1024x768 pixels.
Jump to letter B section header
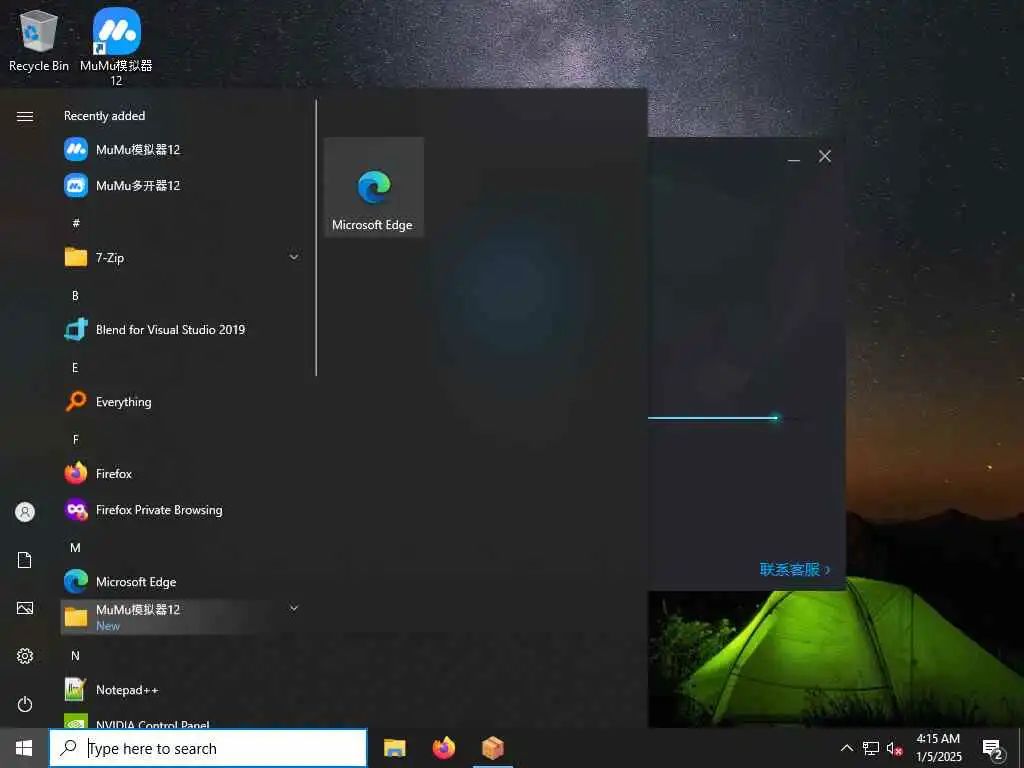point(75,295)
